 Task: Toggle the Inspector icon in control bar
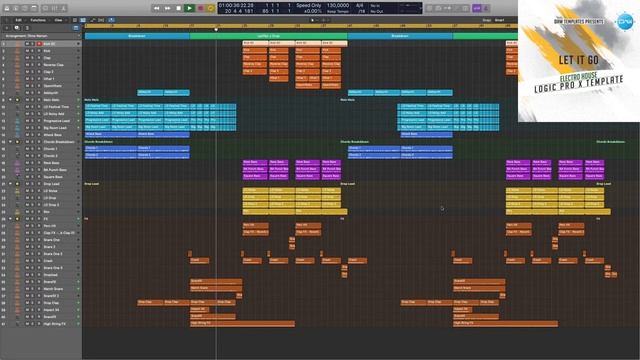pos(16,8)
